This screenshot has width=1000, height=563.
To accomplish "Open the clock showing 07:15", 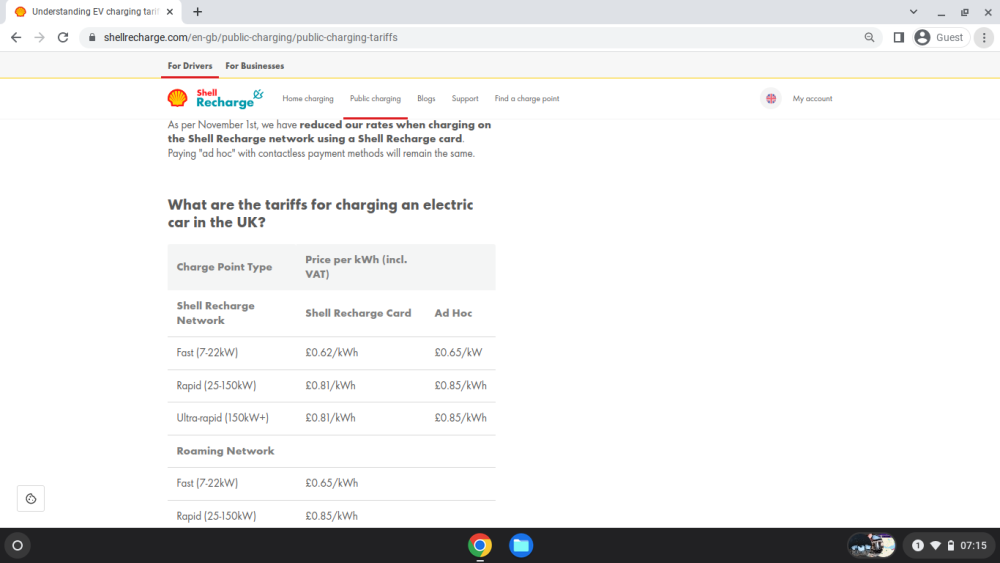I will (x=973, y=545).
